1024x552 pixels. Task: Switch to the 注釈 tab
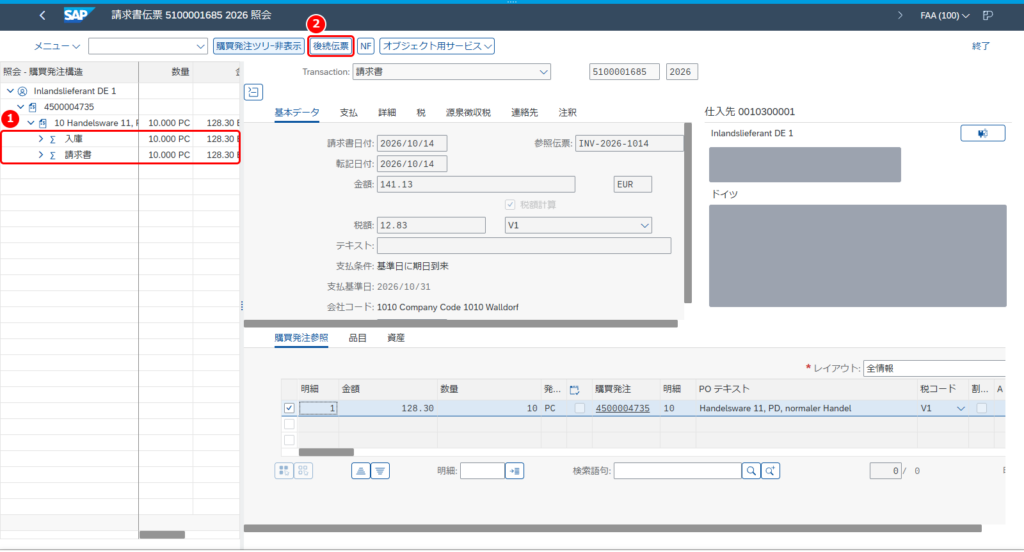tap(567, 112)
